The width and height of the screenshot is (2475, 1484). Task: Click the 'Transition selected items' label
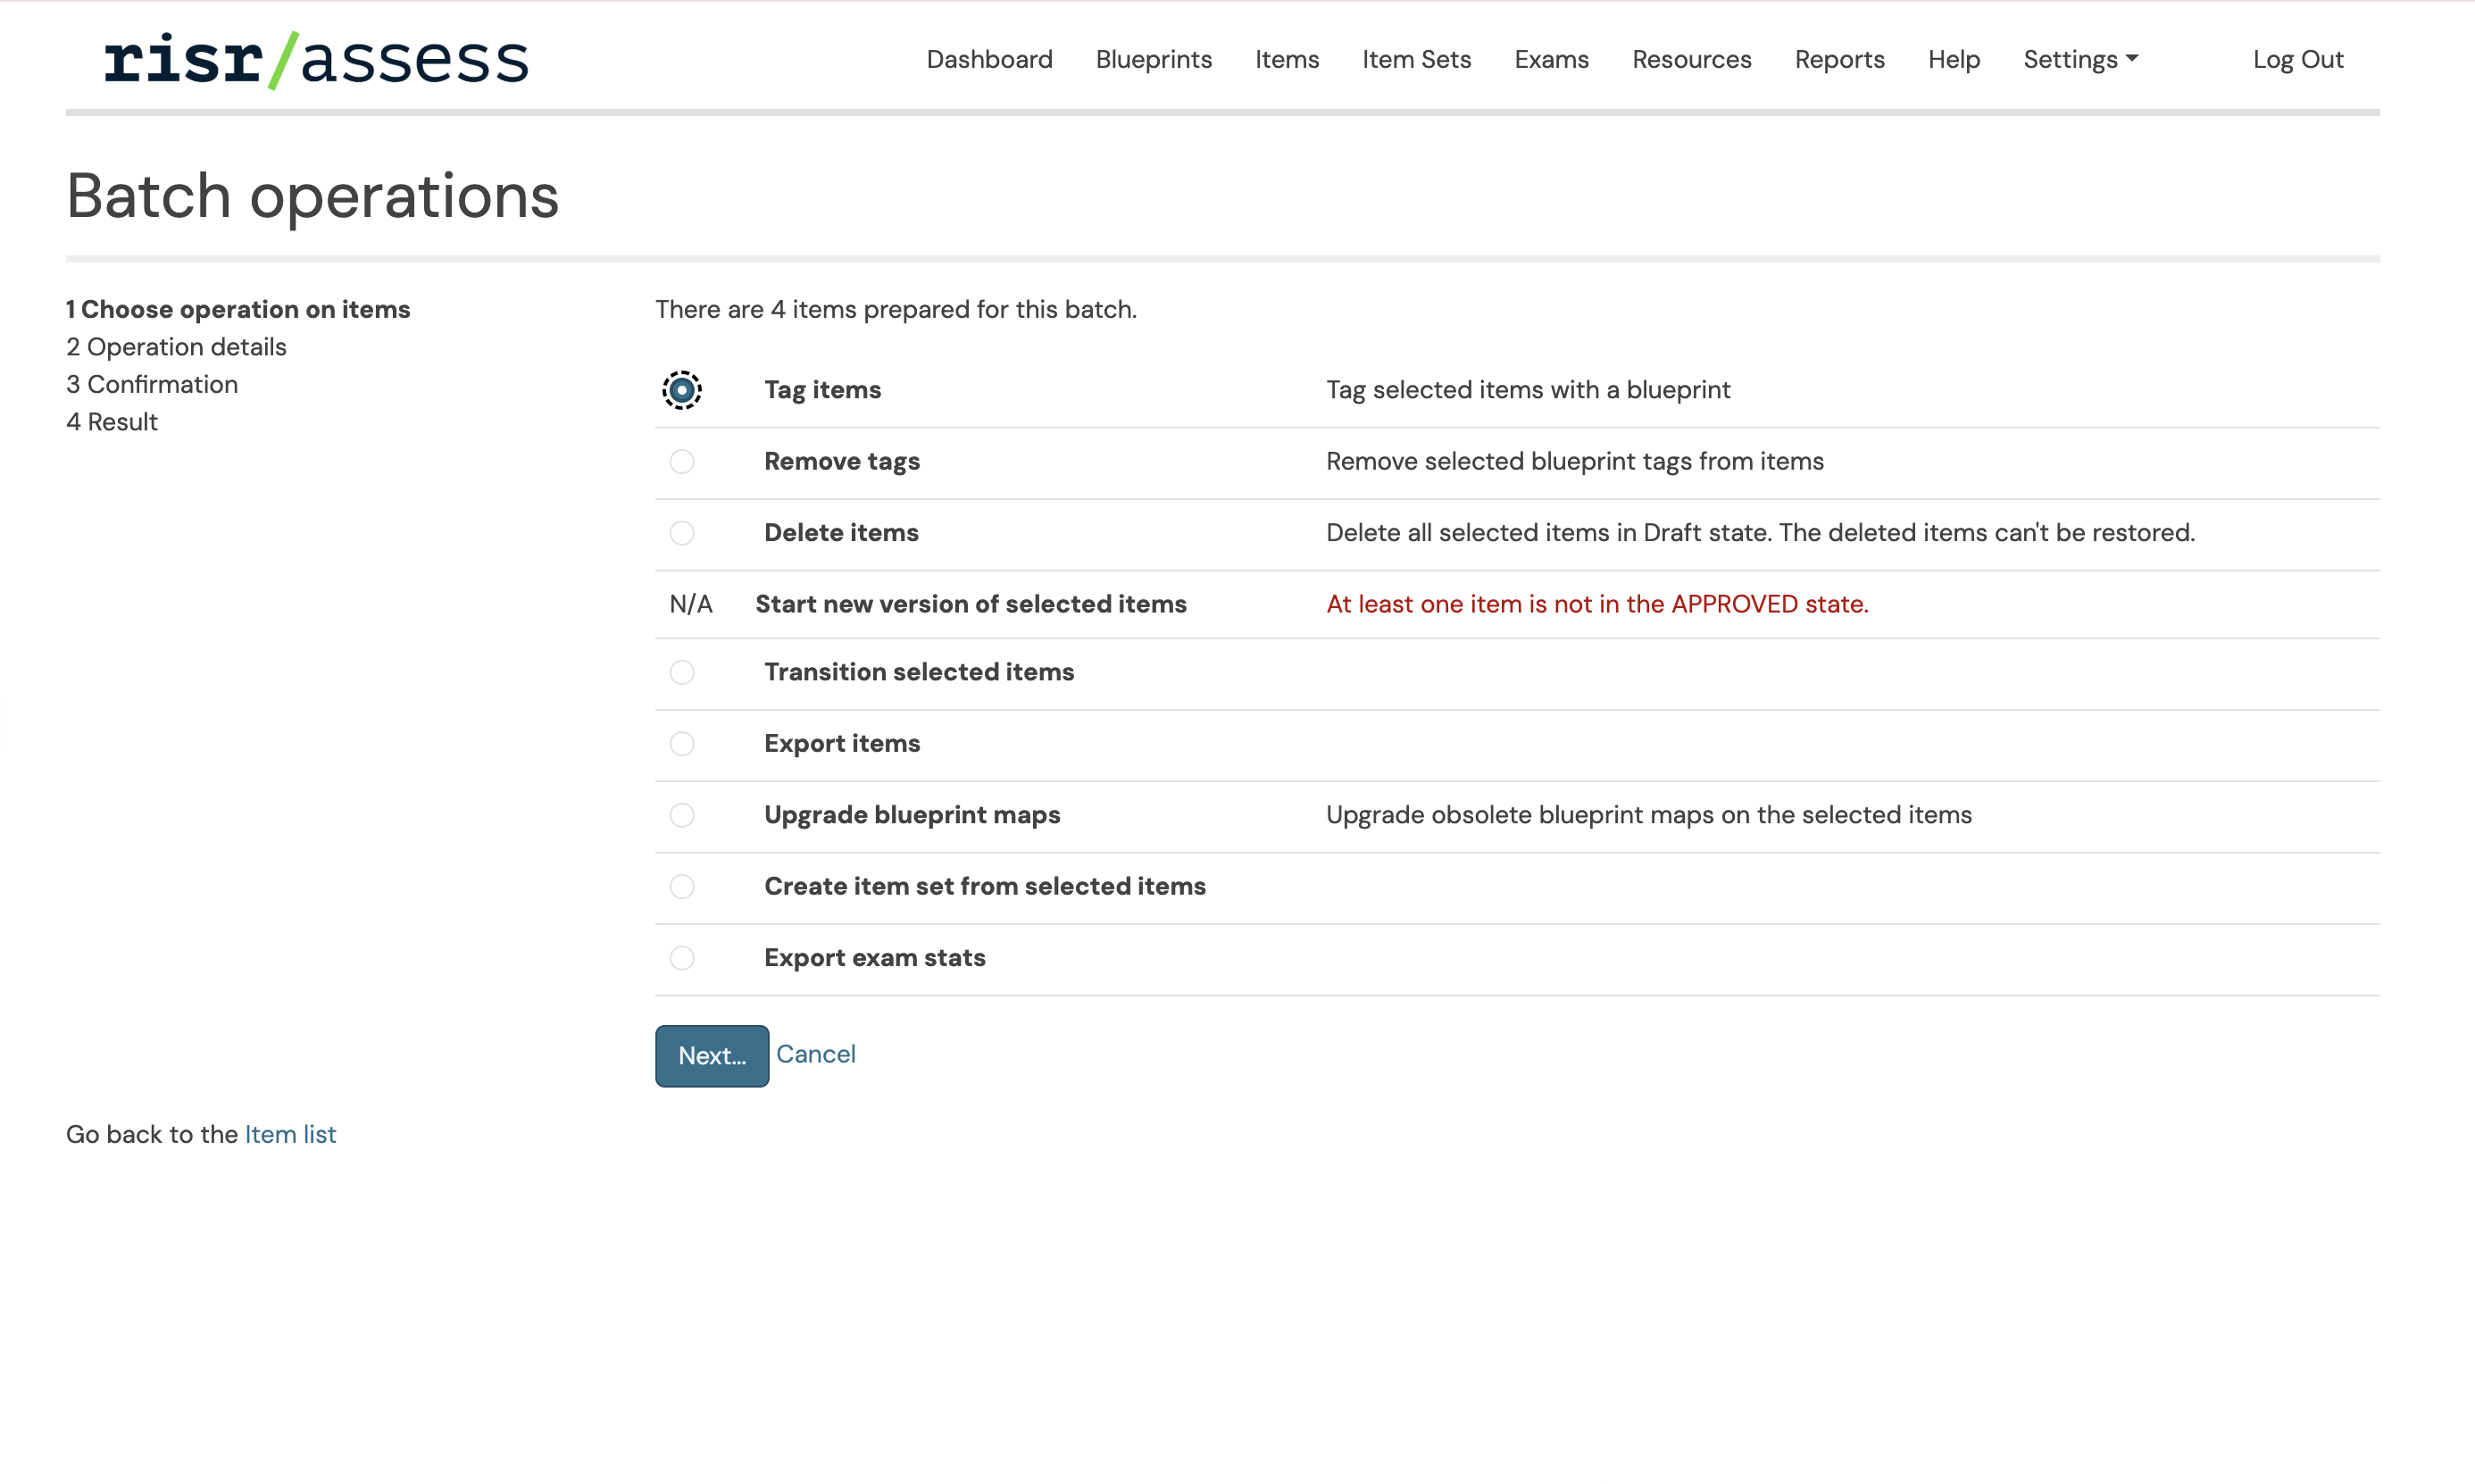[919, 672]
